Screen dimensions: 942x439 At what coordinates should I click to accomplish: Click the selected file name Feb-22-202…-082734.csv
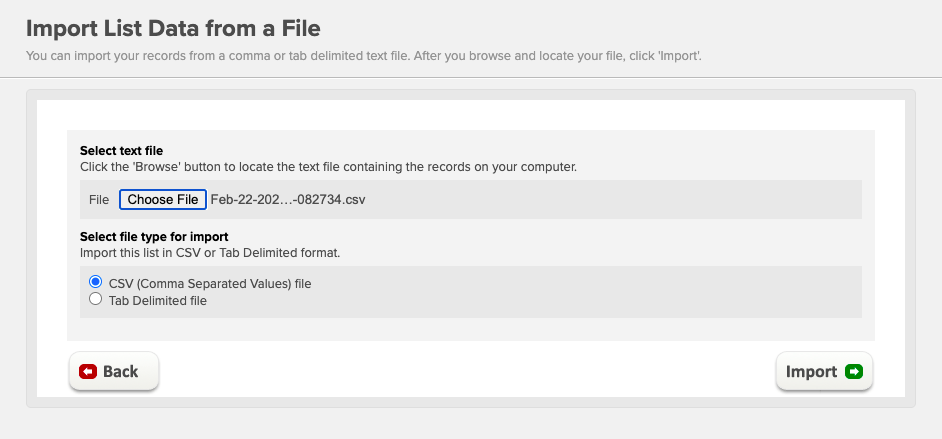tap(288, 199)
